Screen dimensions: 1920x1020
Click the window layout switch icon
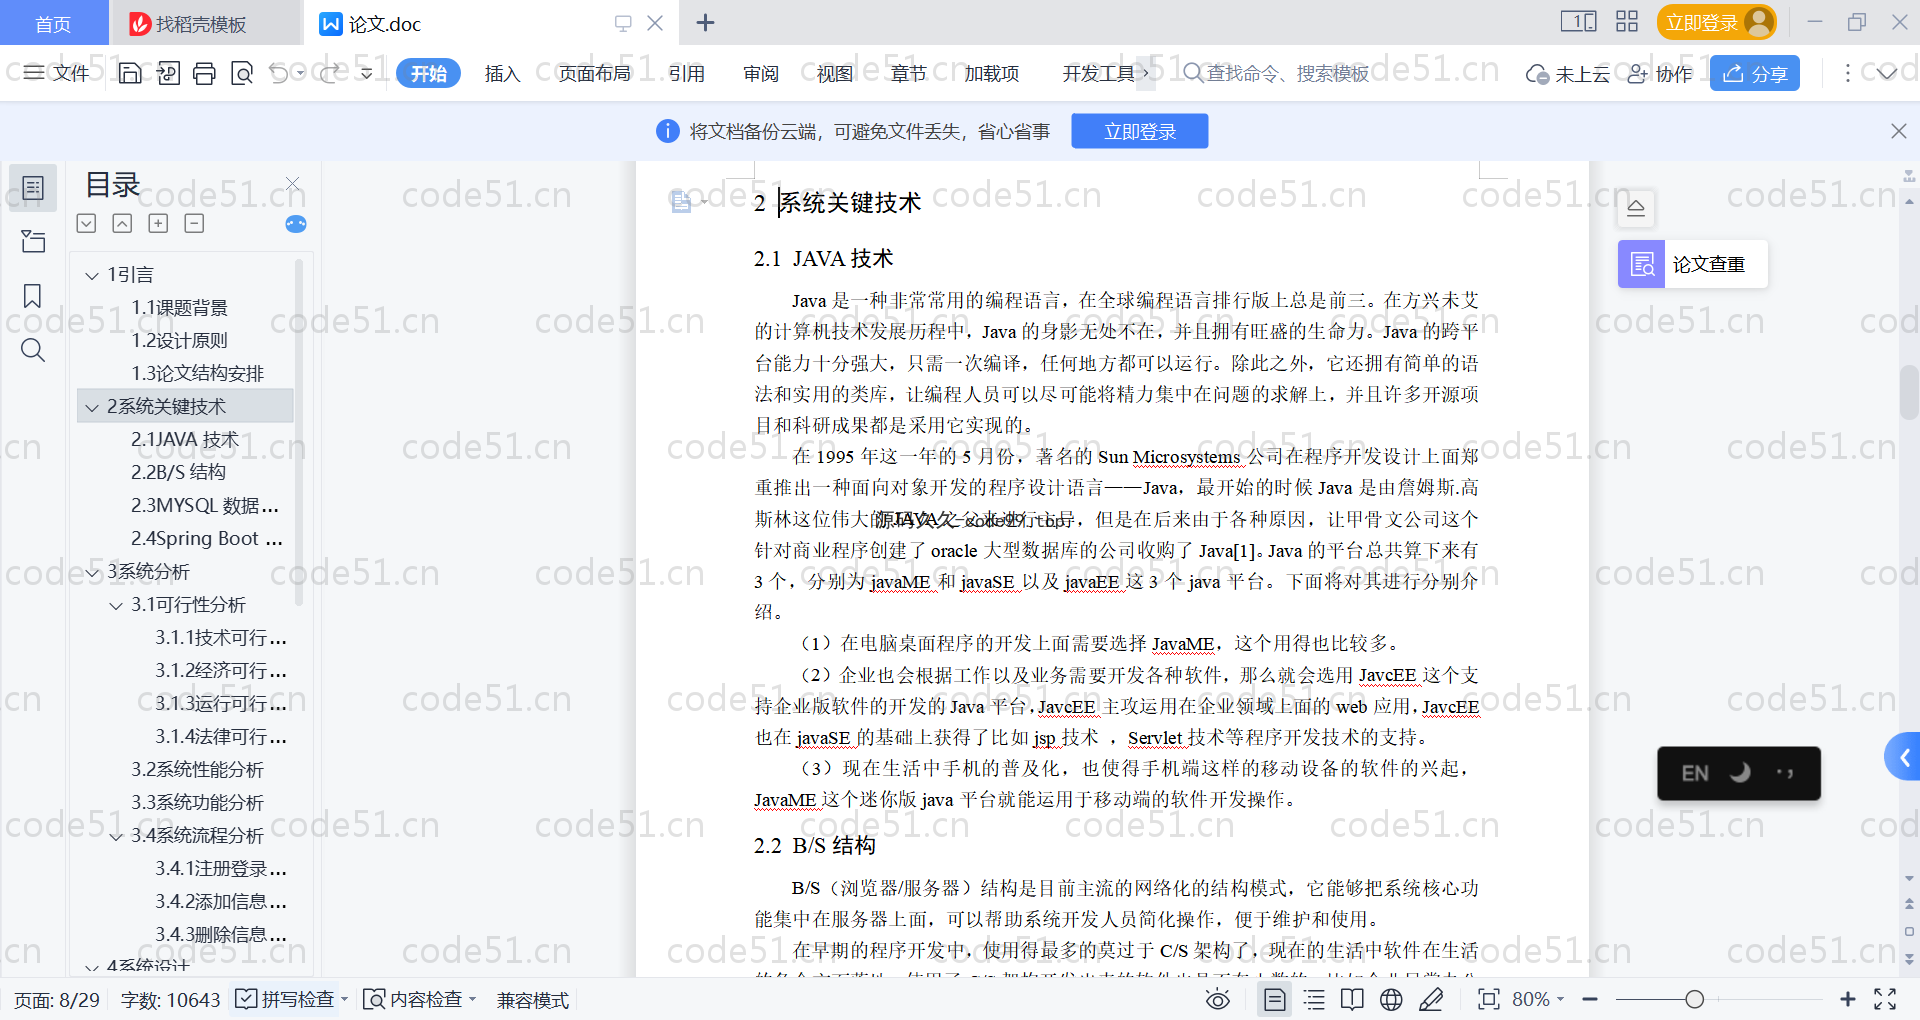pos(1578,22)
